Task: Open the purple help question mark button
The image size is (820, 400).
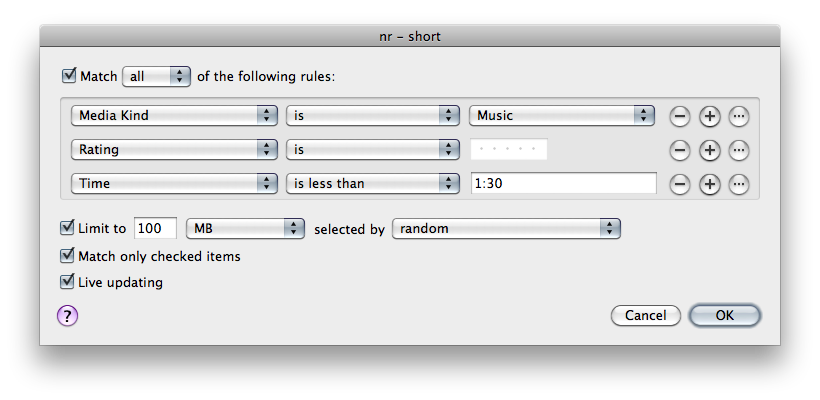Action: [x=67, y=316]
